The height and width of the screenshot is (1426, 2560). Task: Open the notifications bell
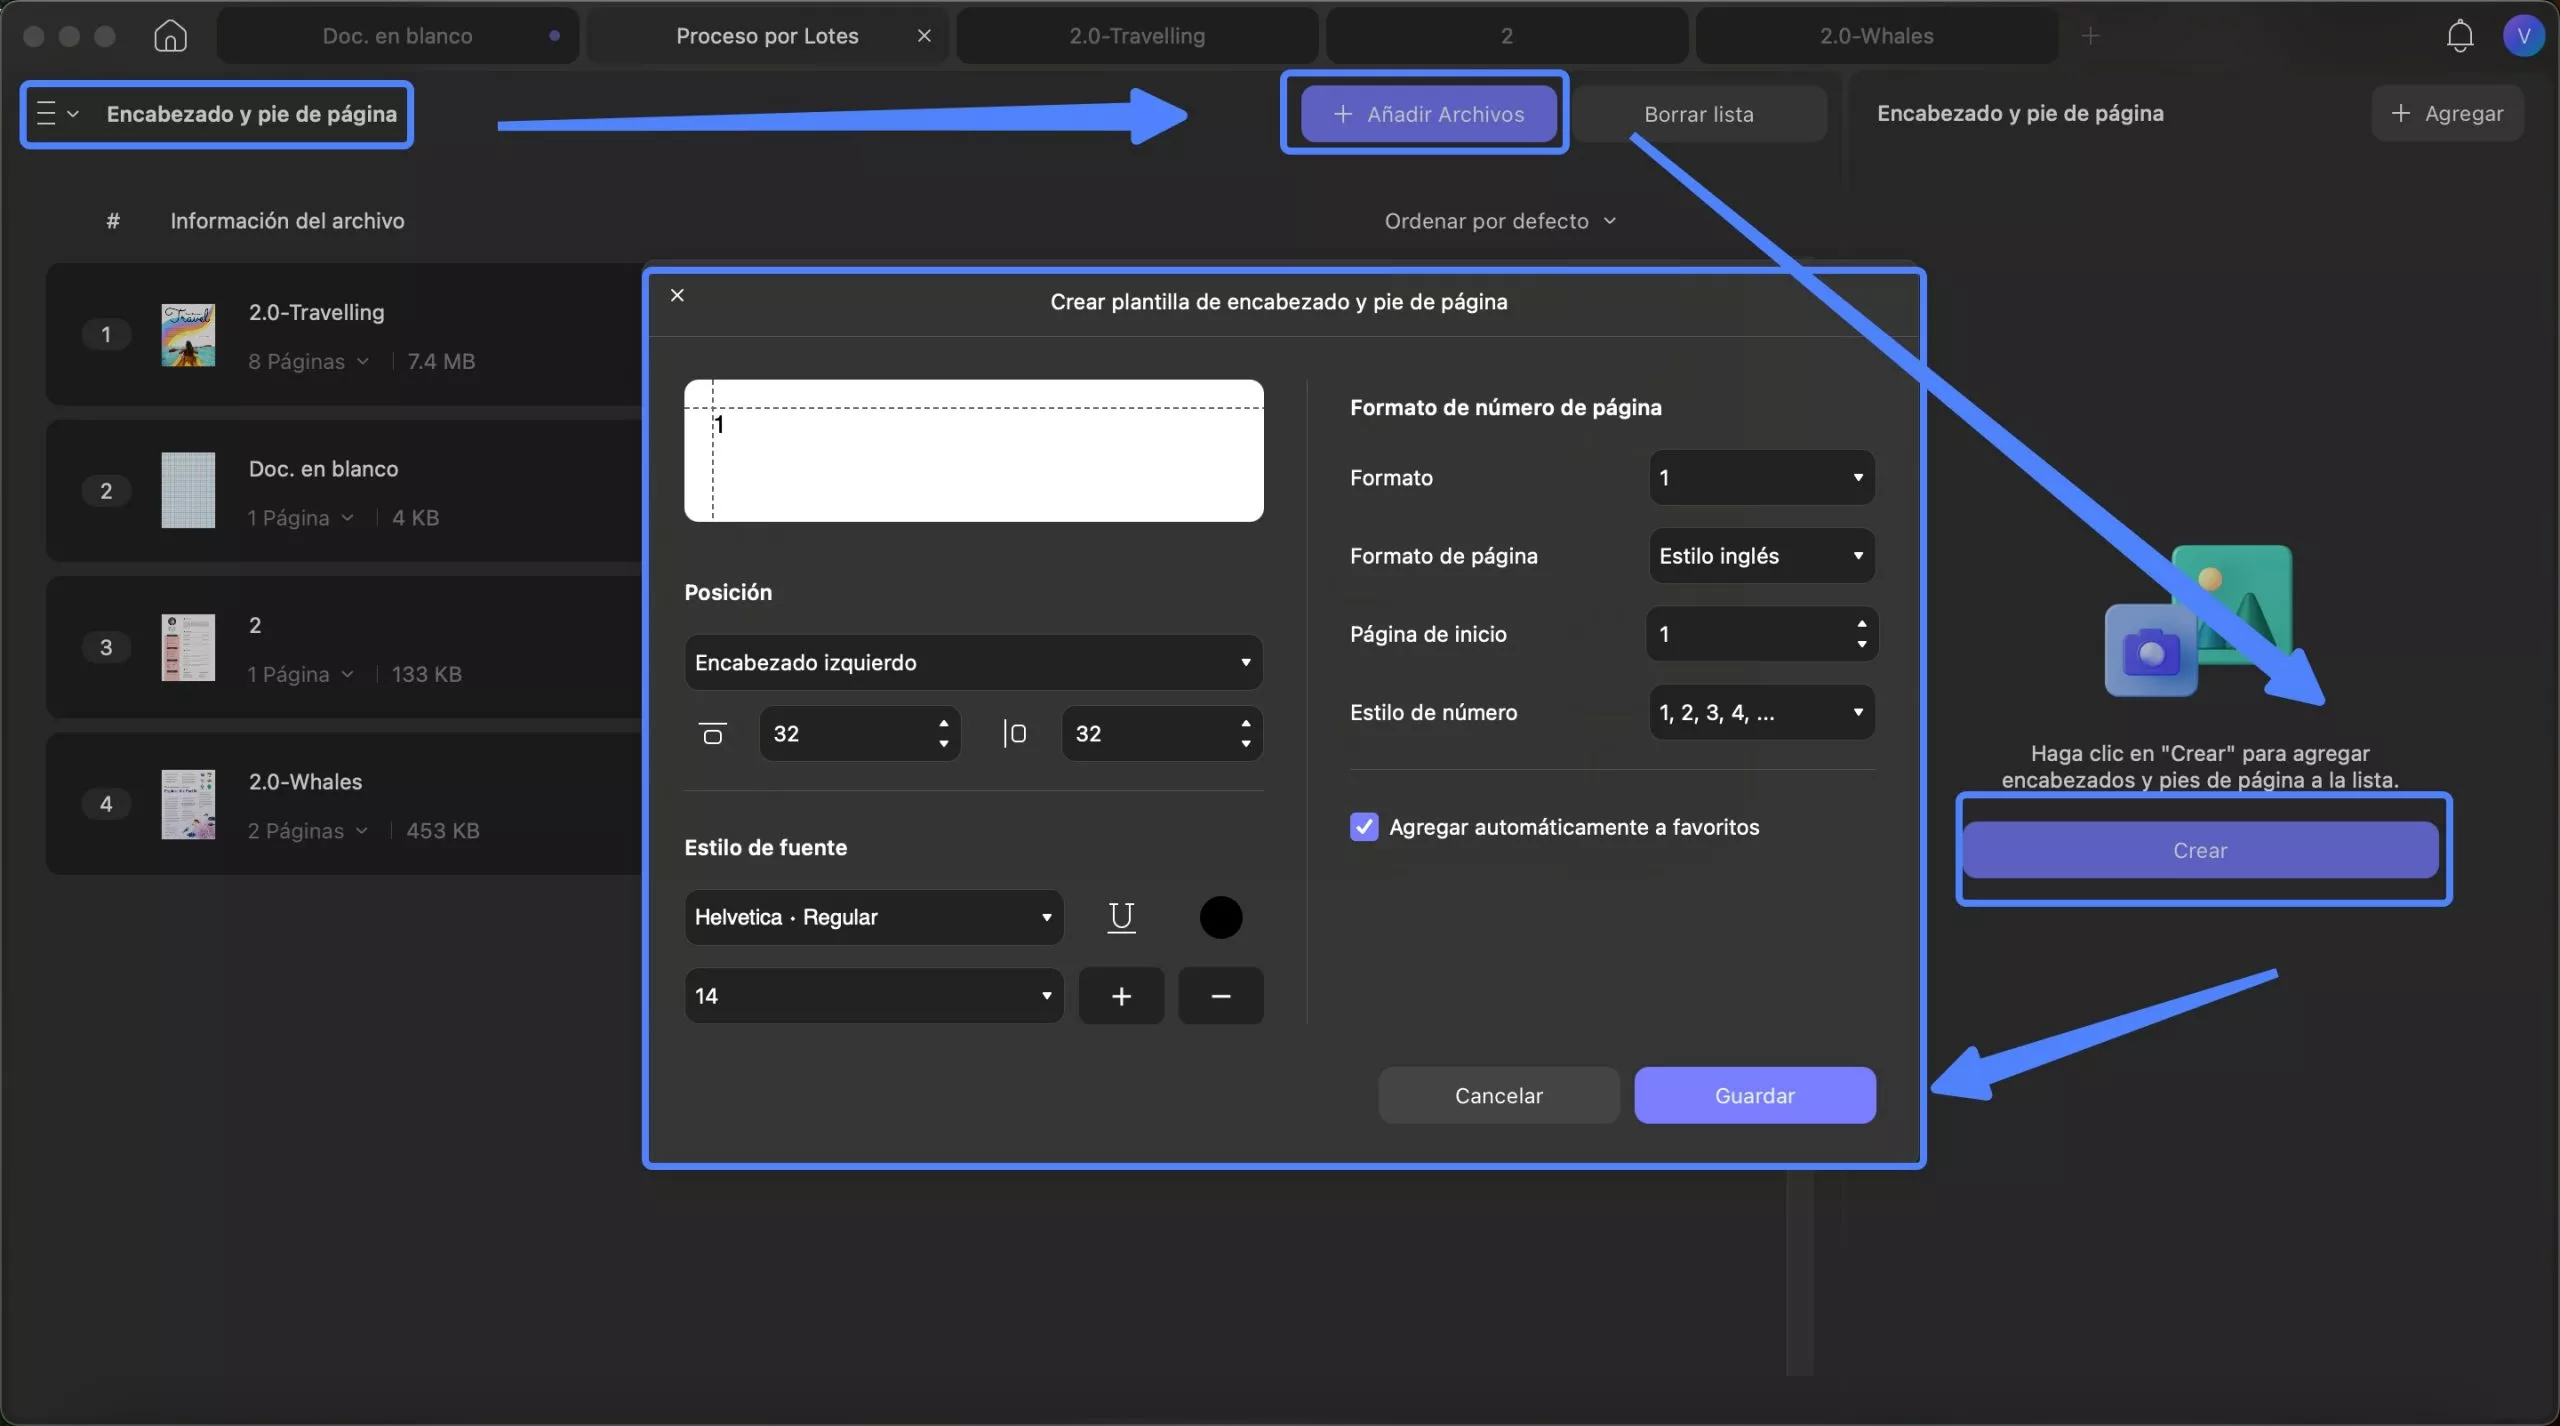pos(2459,36)
